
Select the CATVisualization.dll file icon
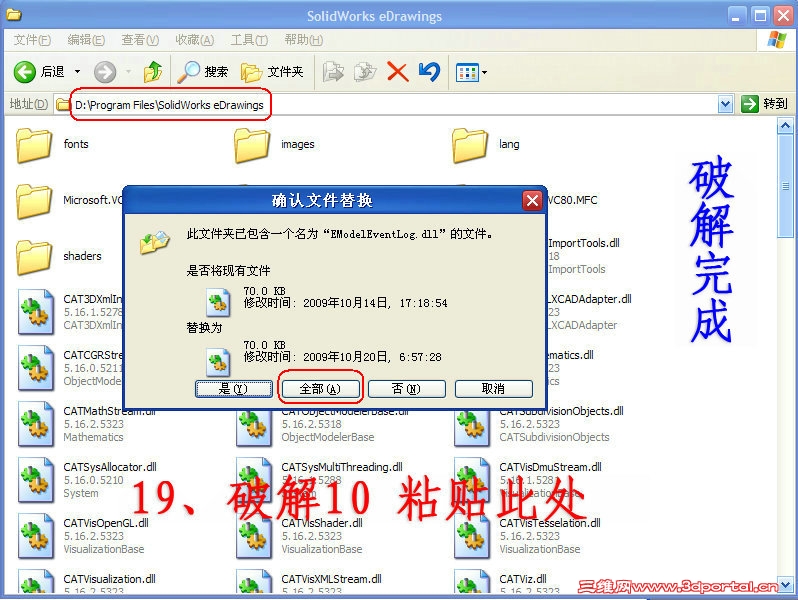[36, 581]
